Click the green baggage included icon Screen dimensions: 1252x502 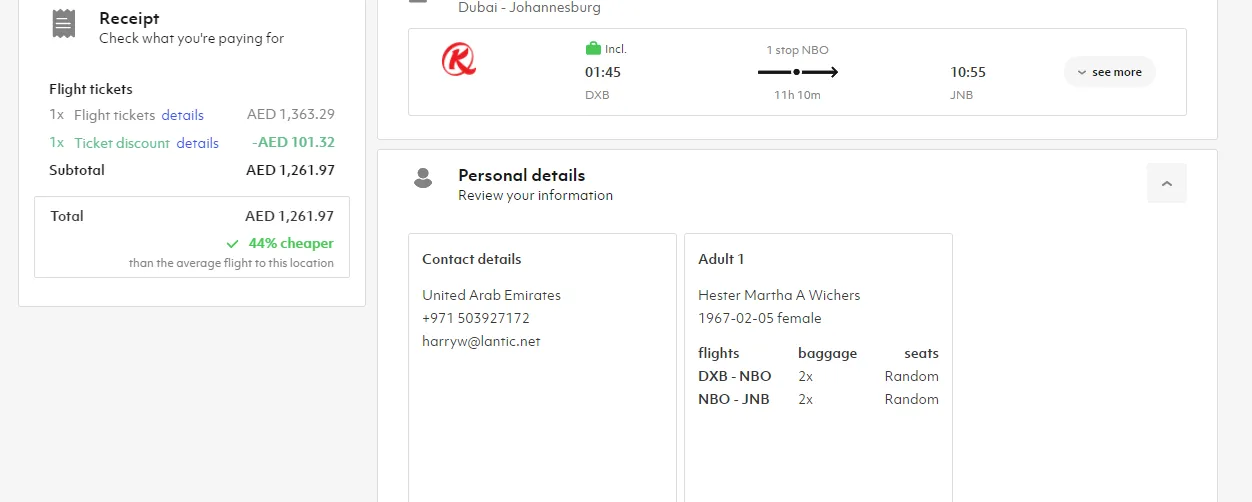coord(593,49)
